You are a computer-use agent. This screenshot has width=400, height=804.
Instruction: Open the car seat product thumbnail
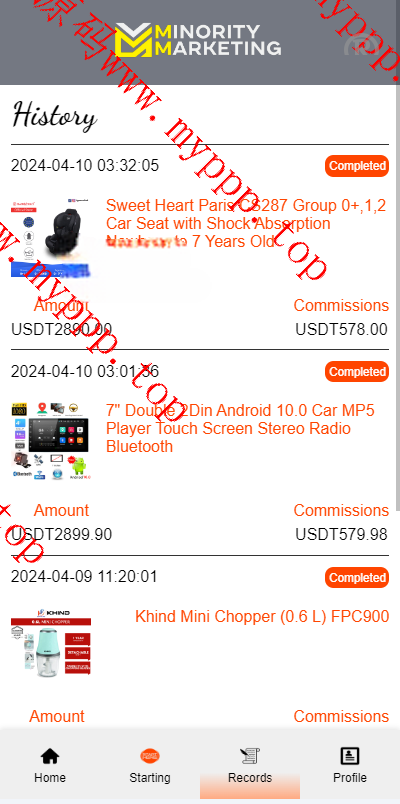pyautogui.click(x=51, y=238)
